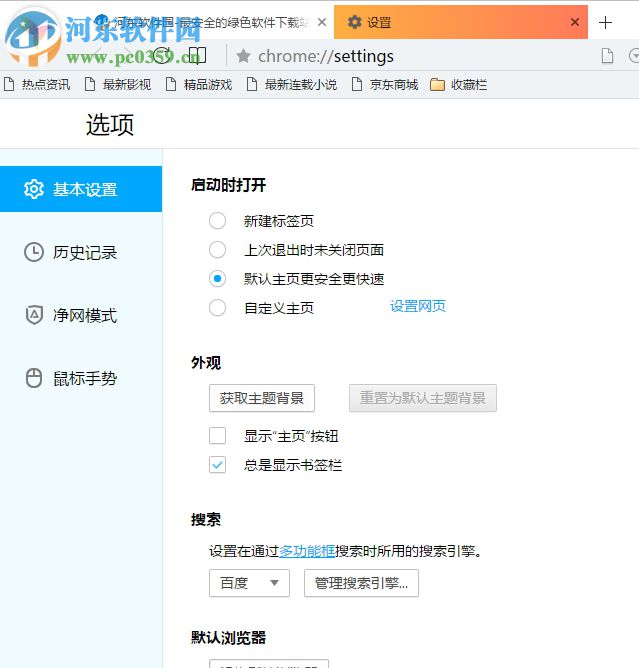Click the 管理搜索引擎... button
Image resolution: width=639 pixels, height=668 pixels.
click(x=361, y=583)
